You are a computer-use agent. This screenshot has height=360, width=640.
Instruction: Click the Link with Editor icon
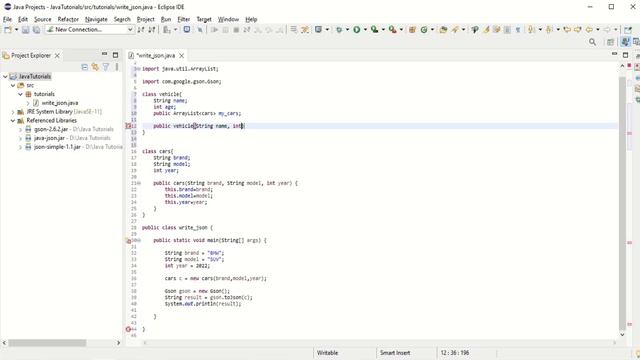click(x=95, y=67)
